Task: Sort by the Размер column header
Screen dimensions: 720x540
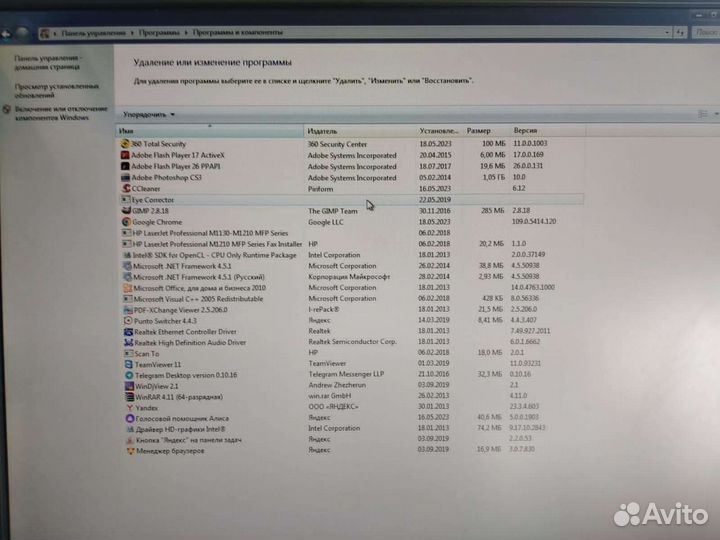Action: (x=487, y=131)
